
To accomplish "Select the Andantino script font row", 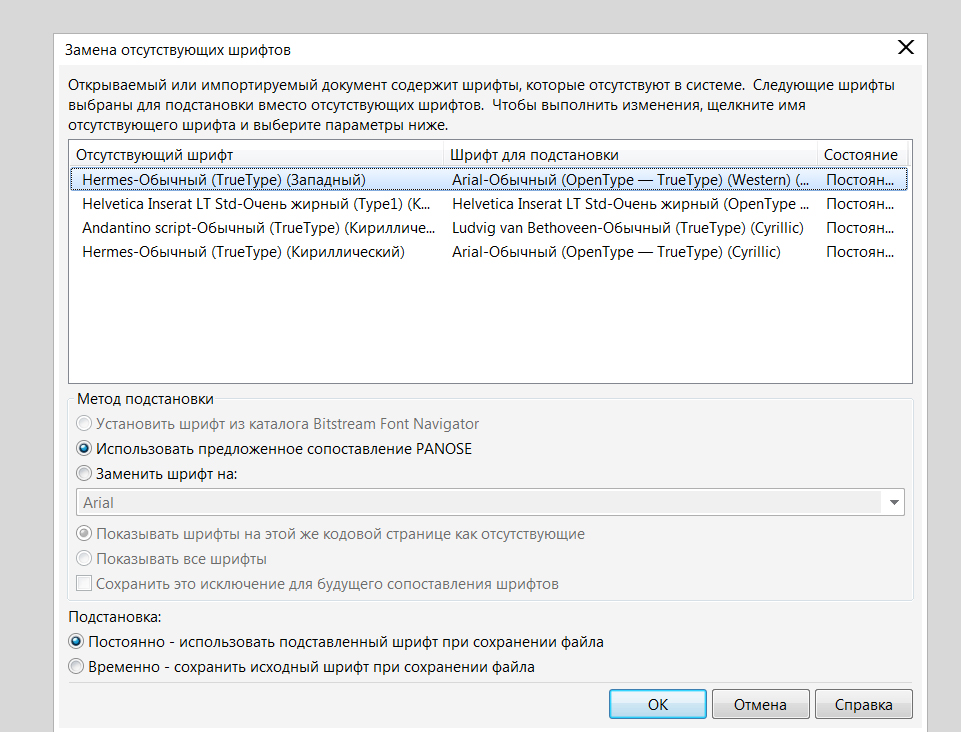I will pos(489,228).
